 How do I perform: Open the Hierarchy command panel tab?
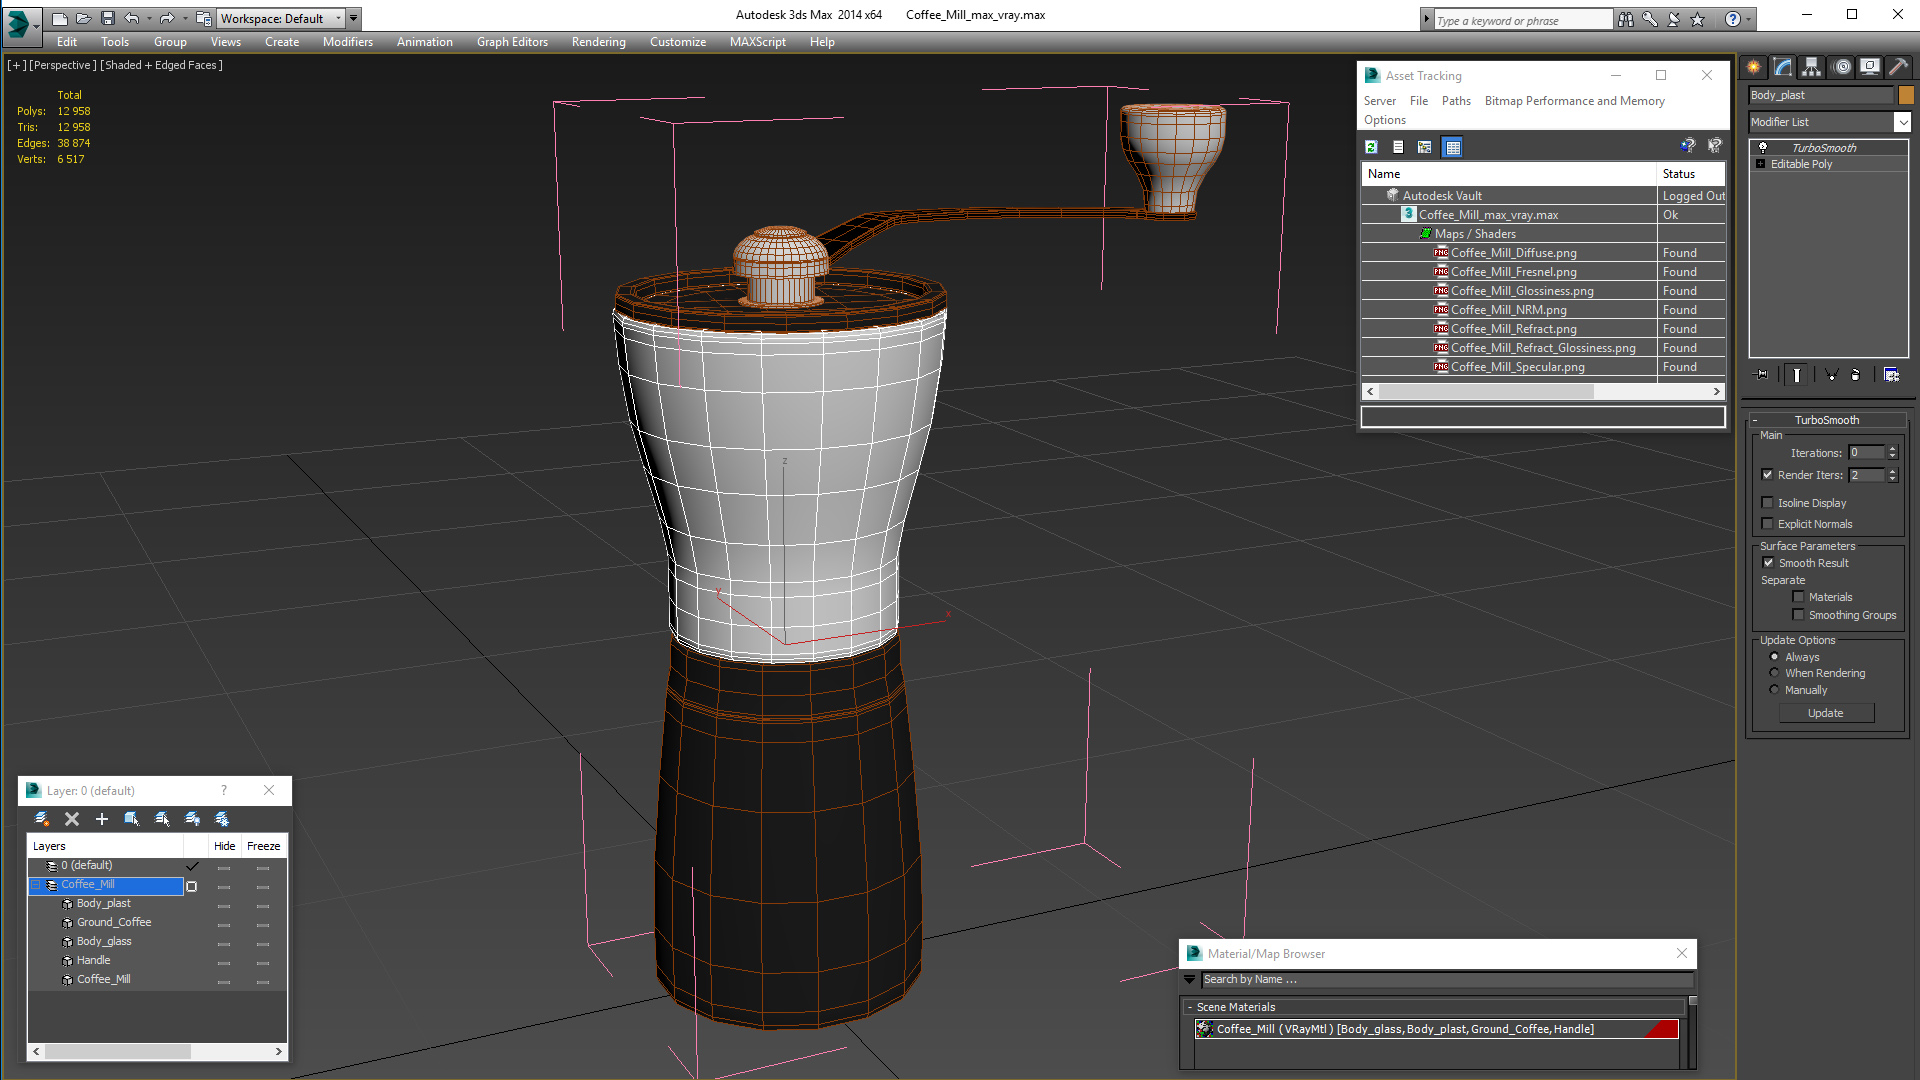(1811, 67)
